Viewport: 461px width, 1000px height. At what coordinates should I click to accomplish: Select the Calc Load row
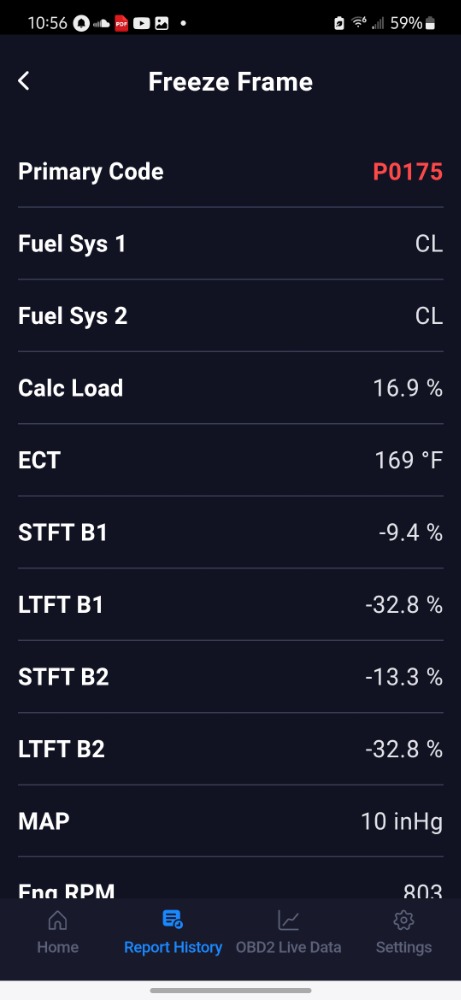pyautogui.click(x=230, y=388)
